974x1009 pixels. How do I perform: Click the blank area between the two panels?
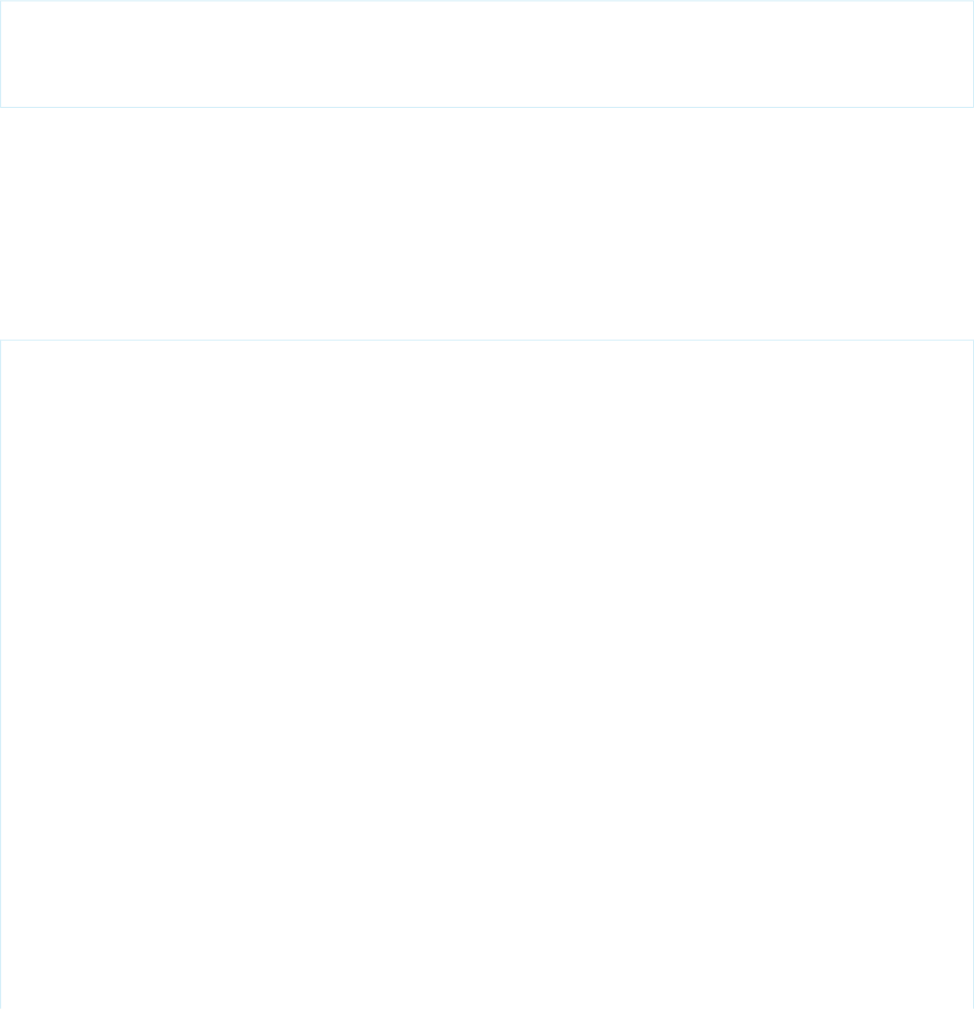point(487,223)
